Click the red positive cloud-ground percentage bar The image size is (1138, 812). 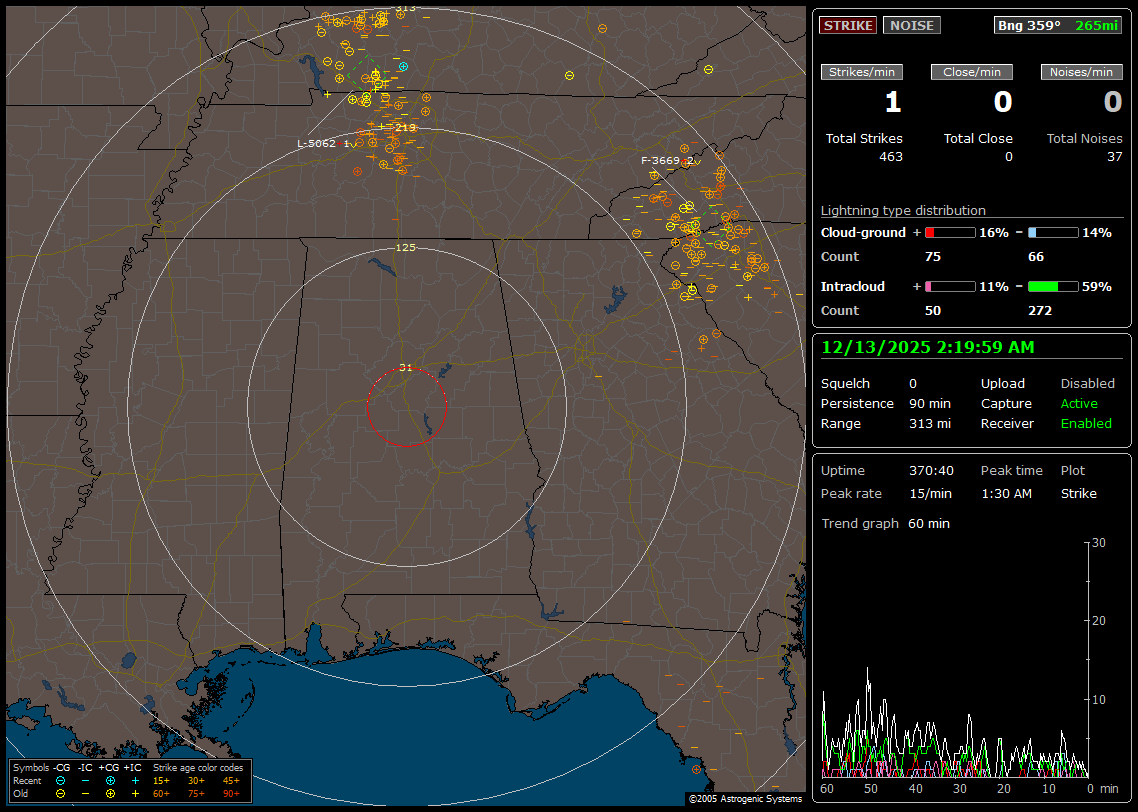[x=949, y=232]
